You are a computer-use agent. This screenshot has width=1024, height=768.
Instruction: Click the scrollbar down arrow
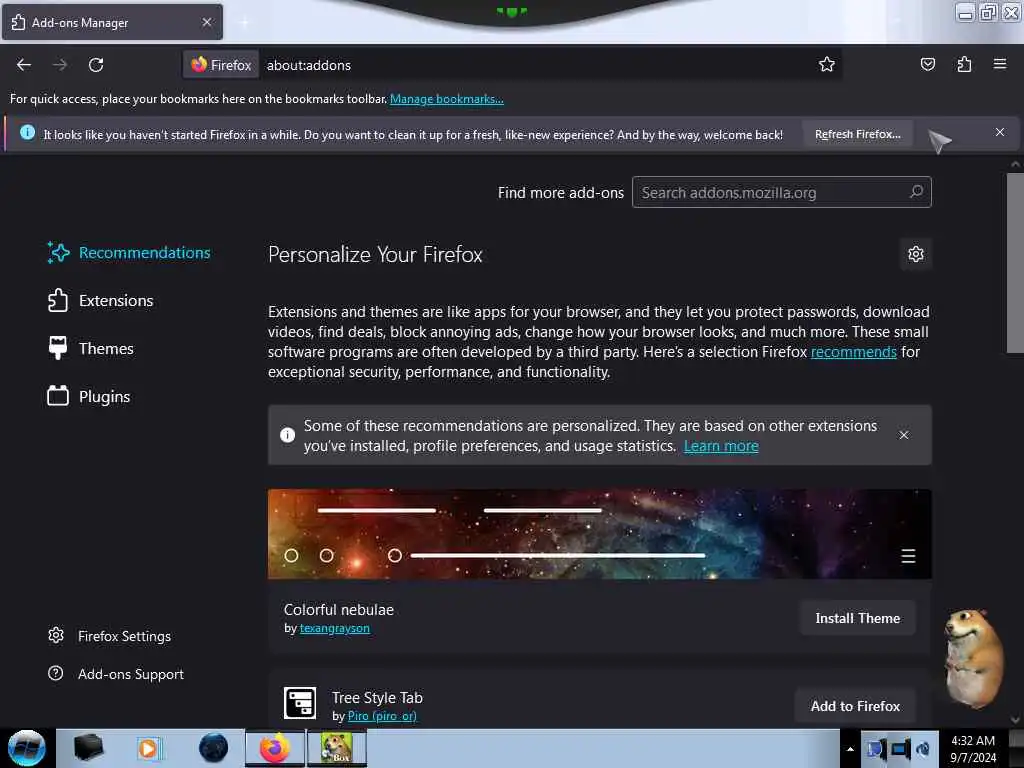(x=1015, y=720)
